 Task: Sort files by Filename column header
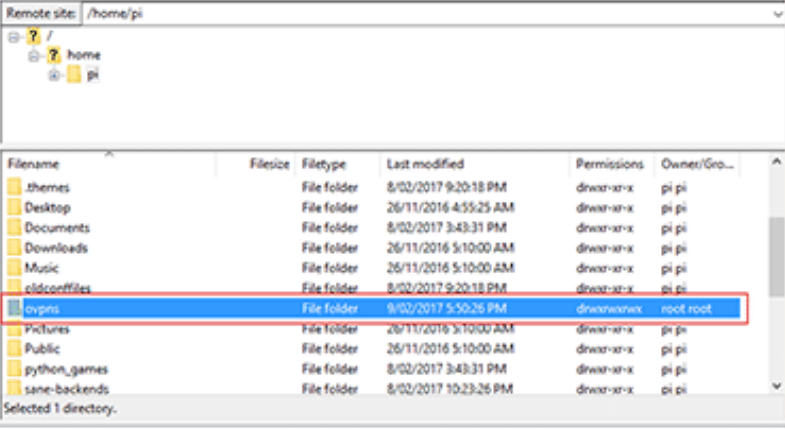coord(33,164)
